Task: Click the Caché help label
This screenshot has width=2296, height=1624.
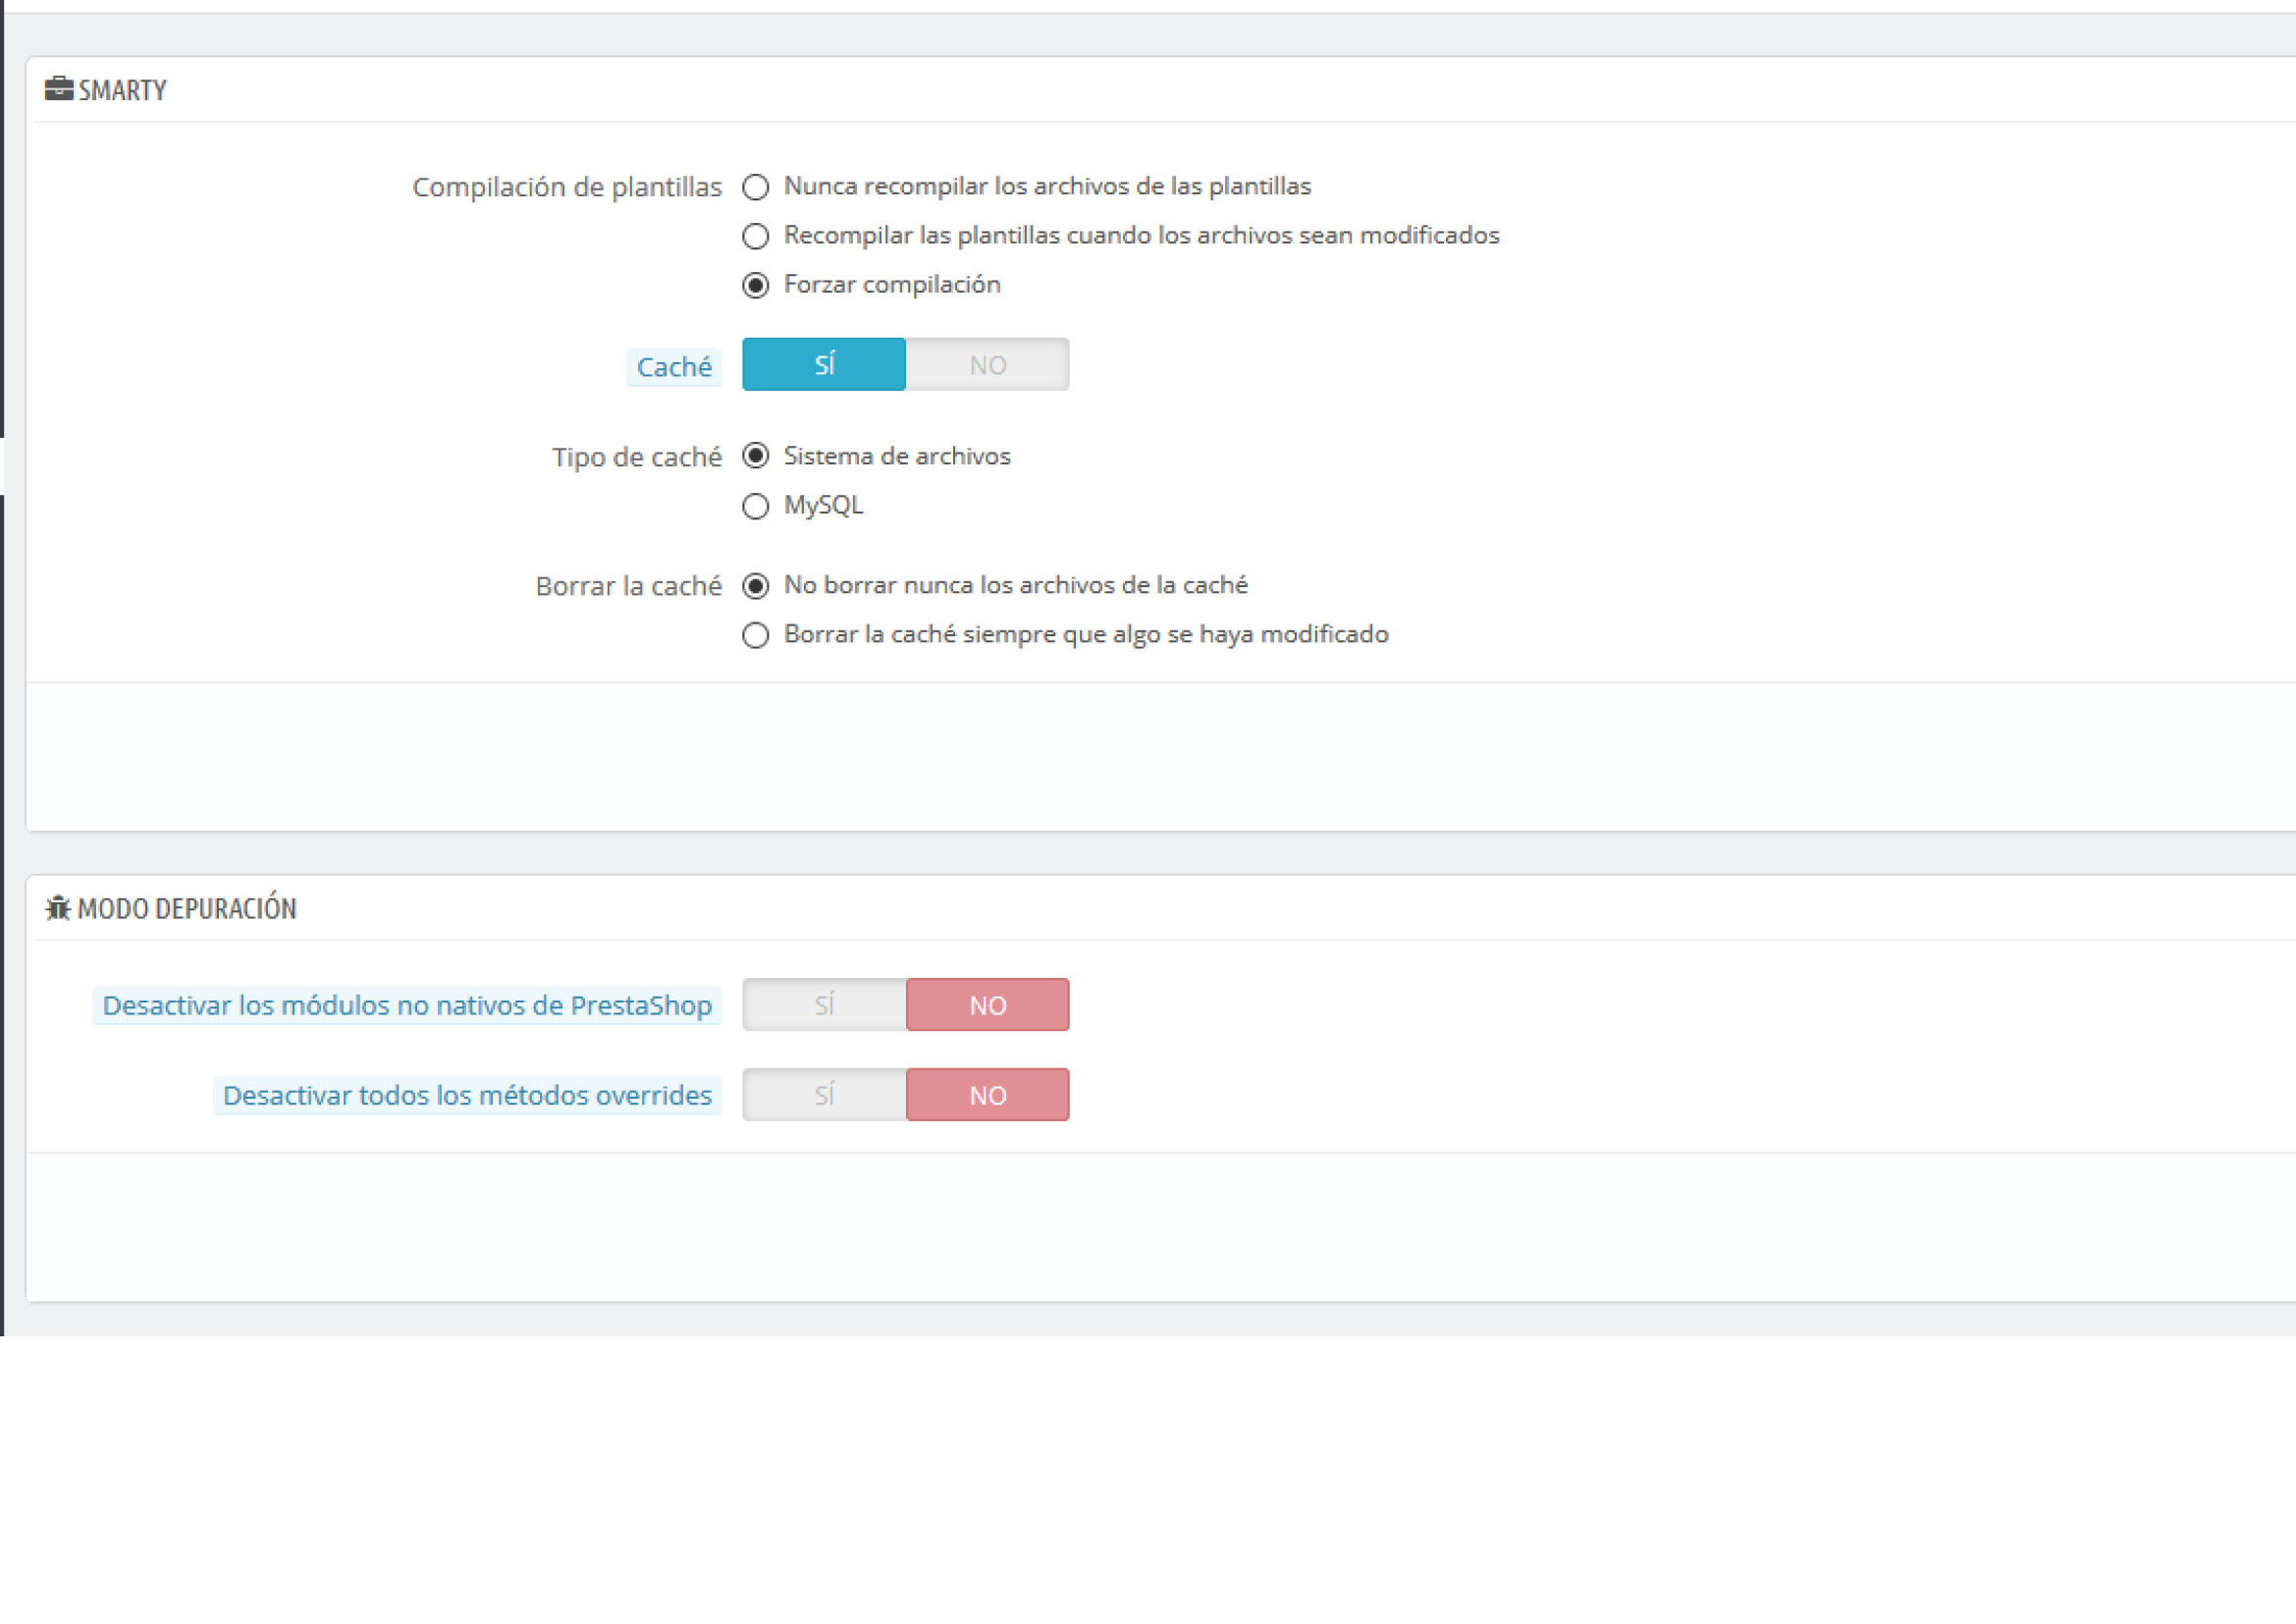Action: coord(674,367)
